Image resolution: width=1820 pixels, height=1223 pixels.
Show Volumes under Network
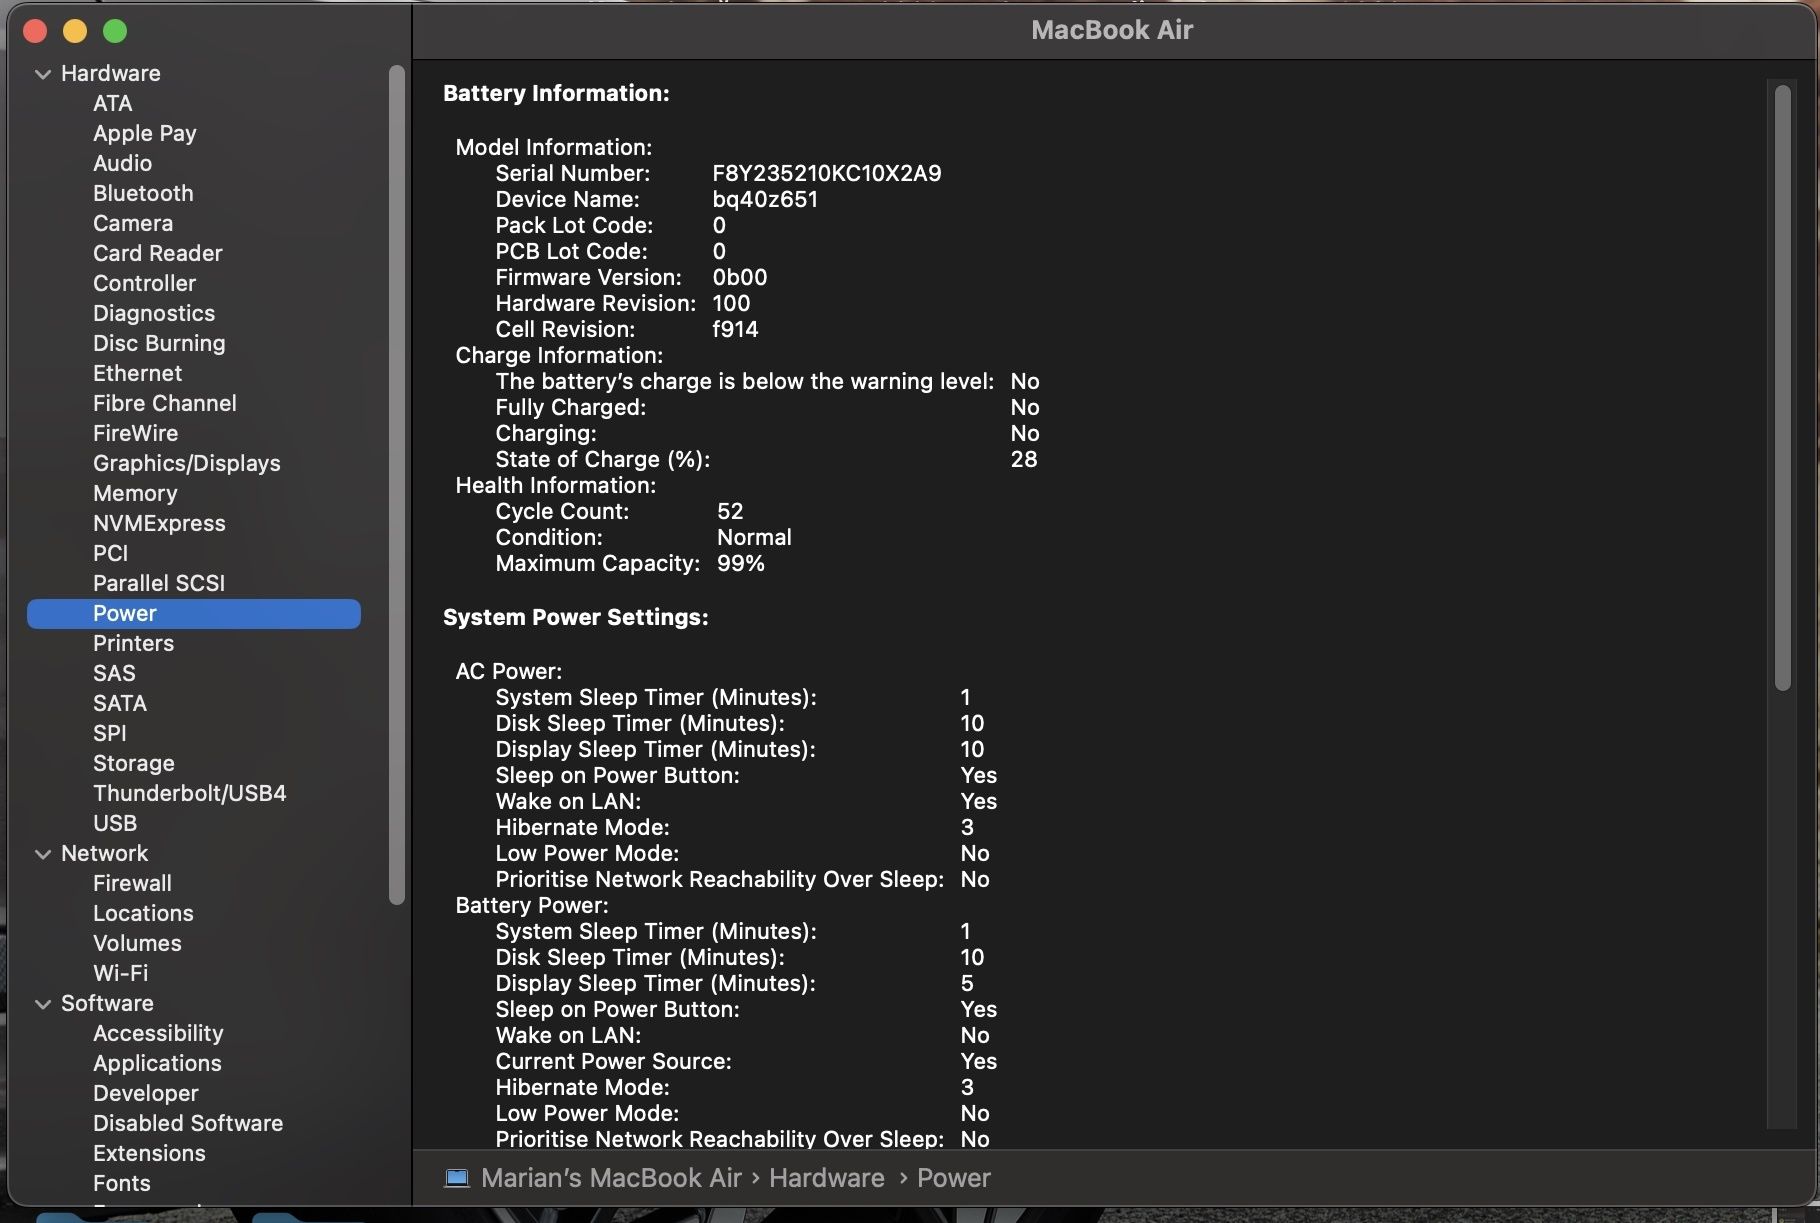tap(137, 943)
